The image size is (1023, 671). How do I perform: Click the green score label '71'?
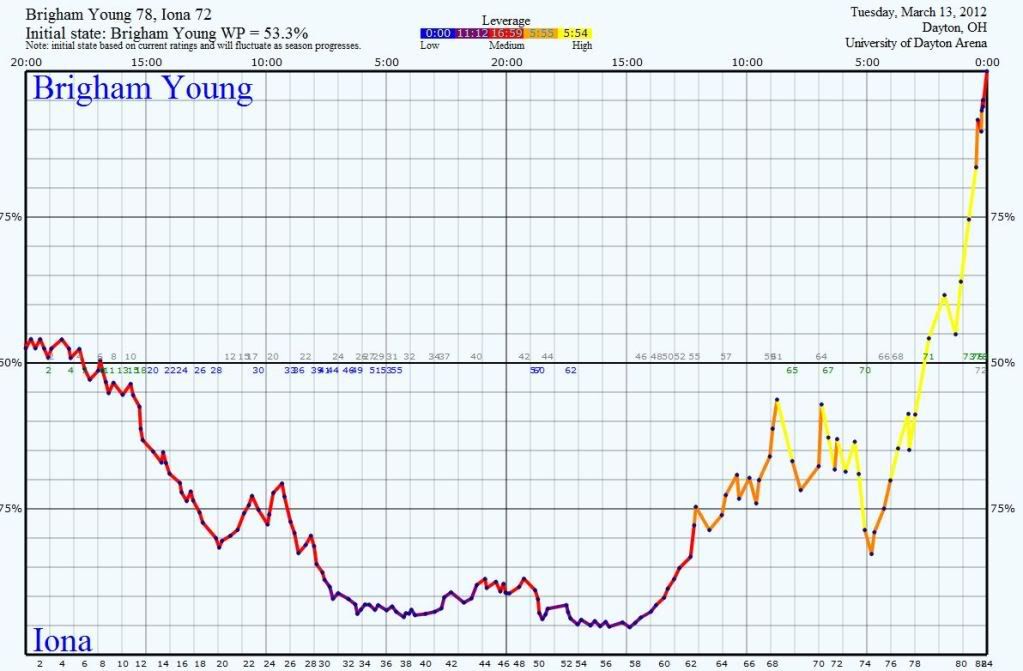(928, 356)
